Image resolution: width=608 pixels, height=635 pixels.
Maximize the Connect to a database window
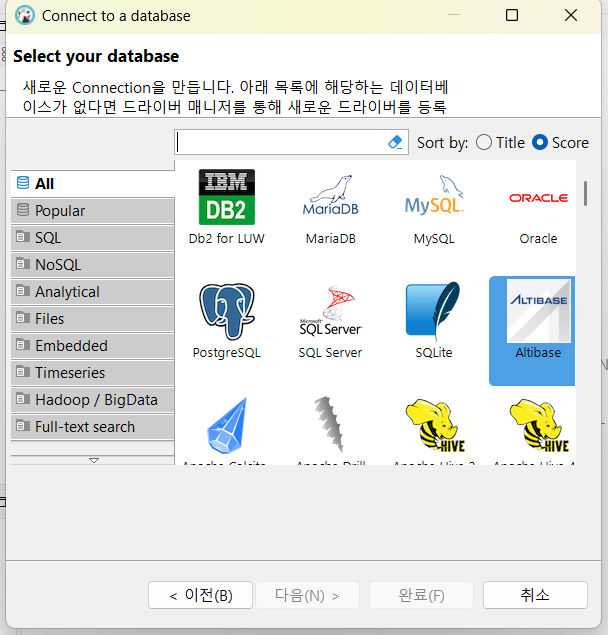512,15
